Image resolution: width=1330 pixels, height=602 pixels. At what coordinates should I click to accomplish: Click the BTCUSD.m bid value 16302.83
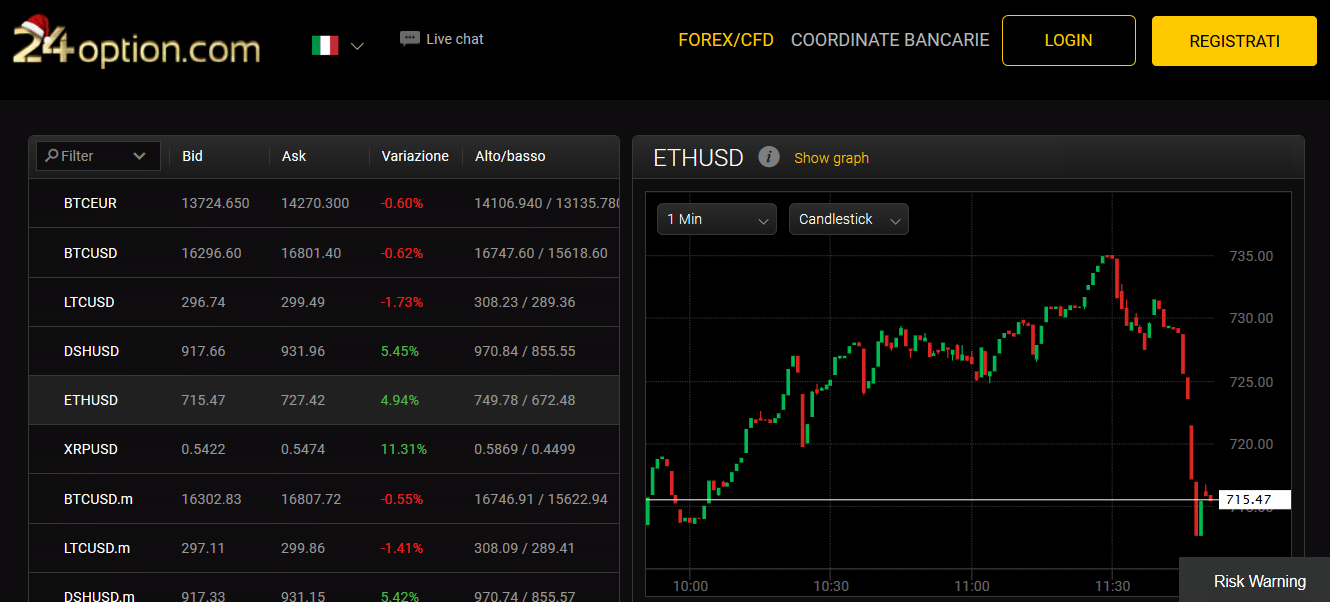coord(211,499)
